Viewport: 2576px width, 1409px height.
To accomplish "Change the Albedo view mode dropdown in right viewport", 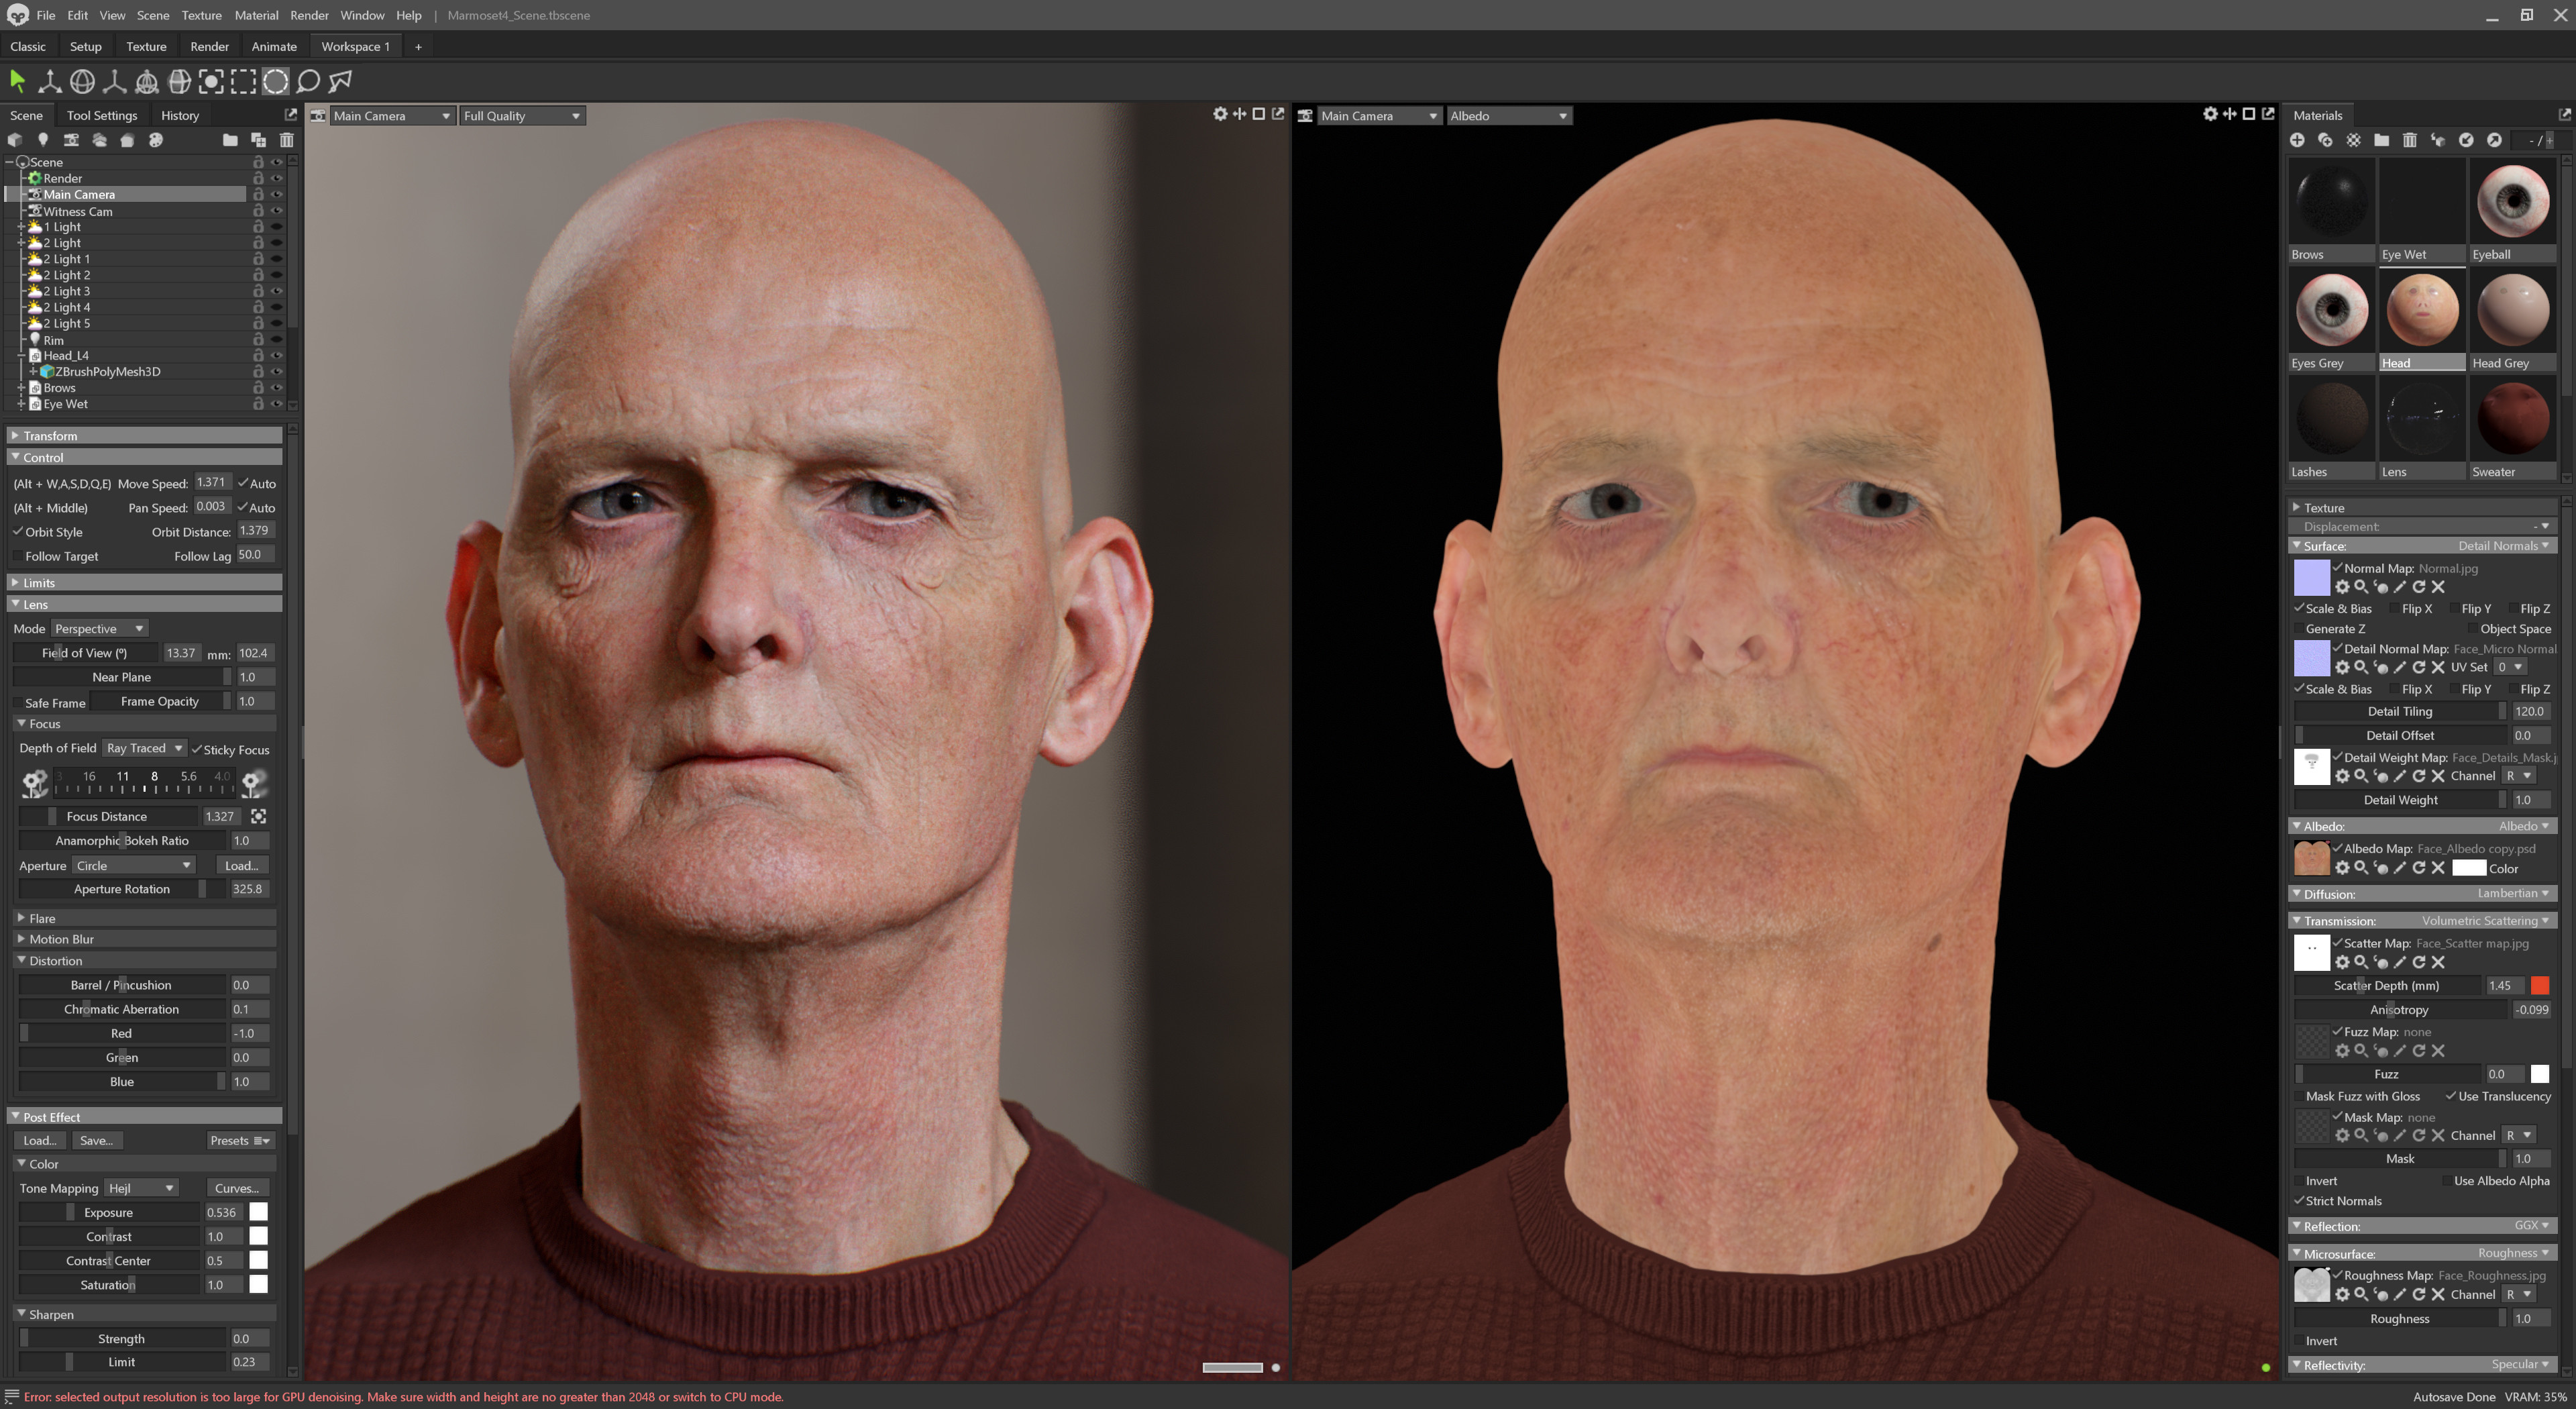I will coord(1509,115).
